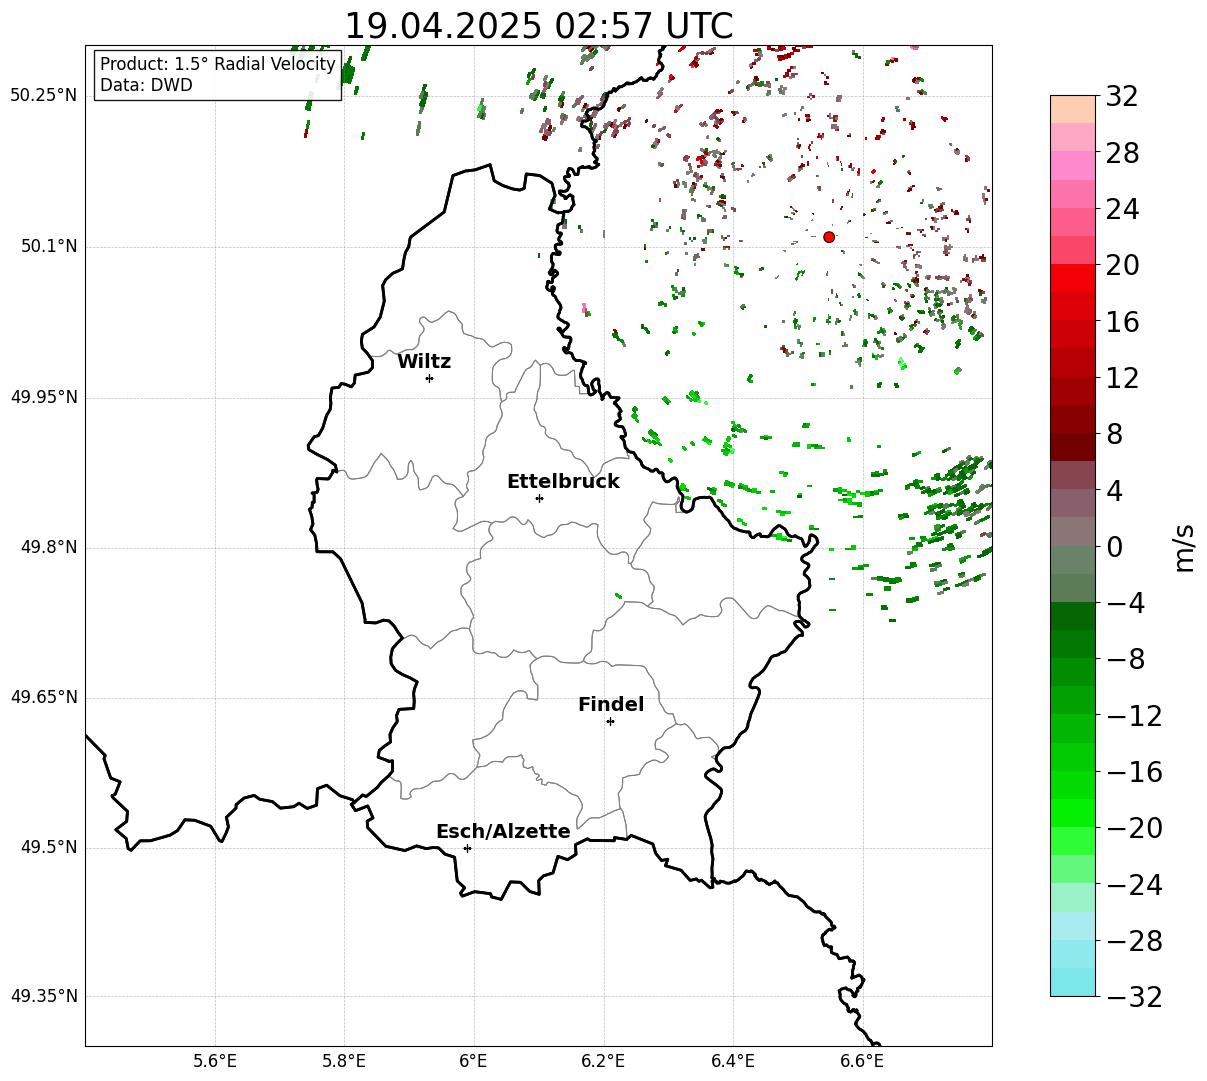The width and height of the screenshot is (1207, 1081).
Task: Click the longitude label 5.8°E
Action: click(x=344, y=1060)
